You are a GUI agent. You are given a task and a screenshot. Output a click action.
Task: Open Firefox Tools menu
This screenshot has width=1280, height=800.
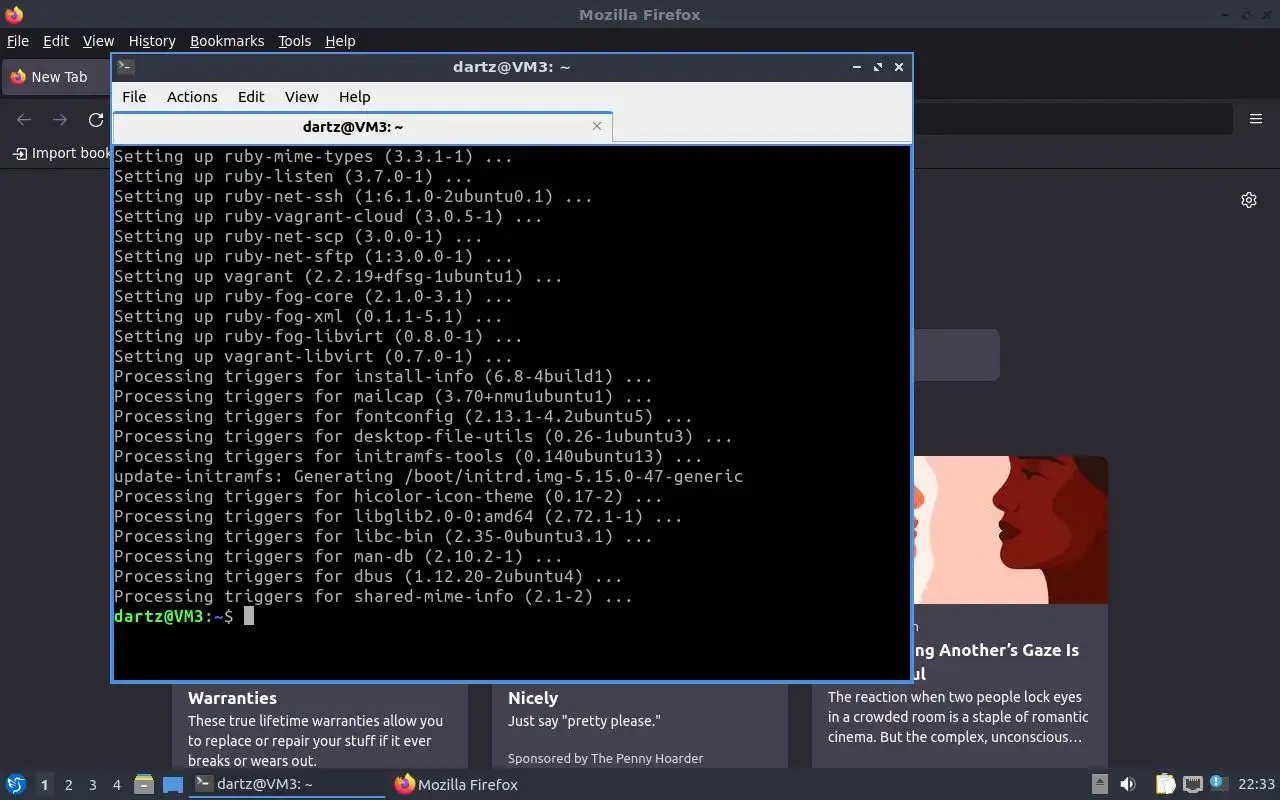pos(294,41)
